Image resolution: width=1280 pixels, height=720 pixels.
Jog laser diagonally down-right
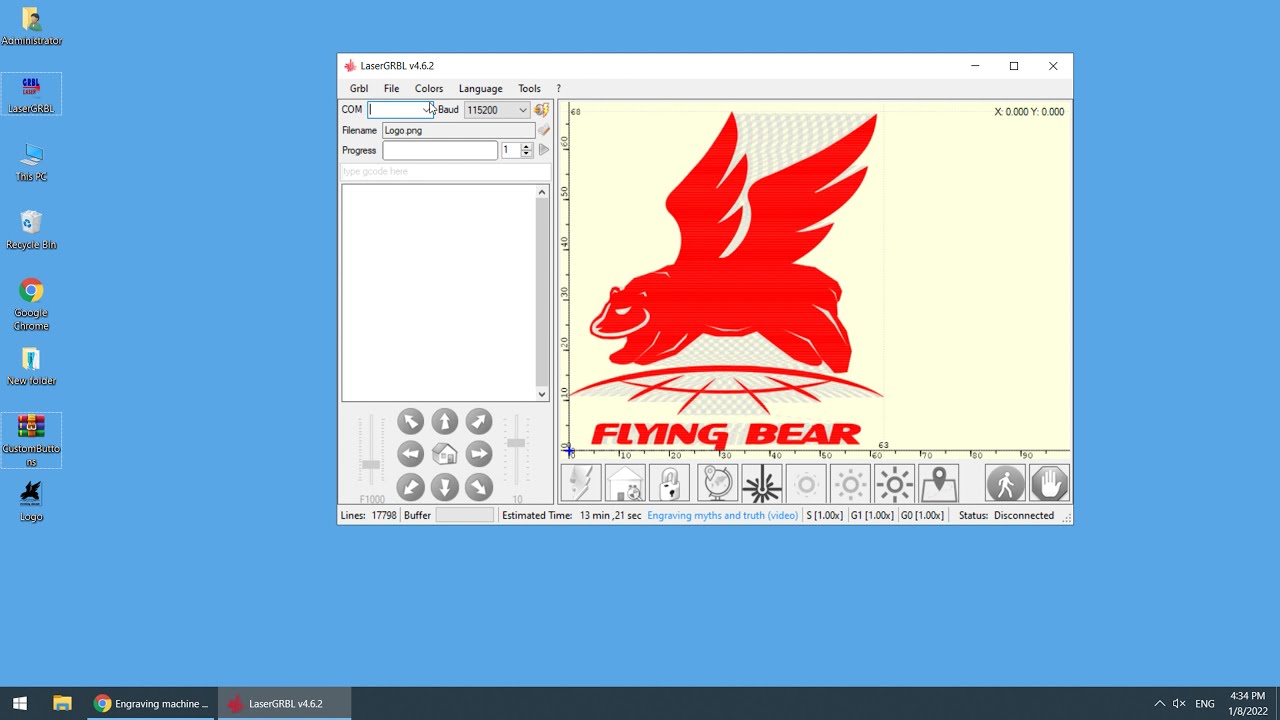pyautogui.click(x=479, y=487)
